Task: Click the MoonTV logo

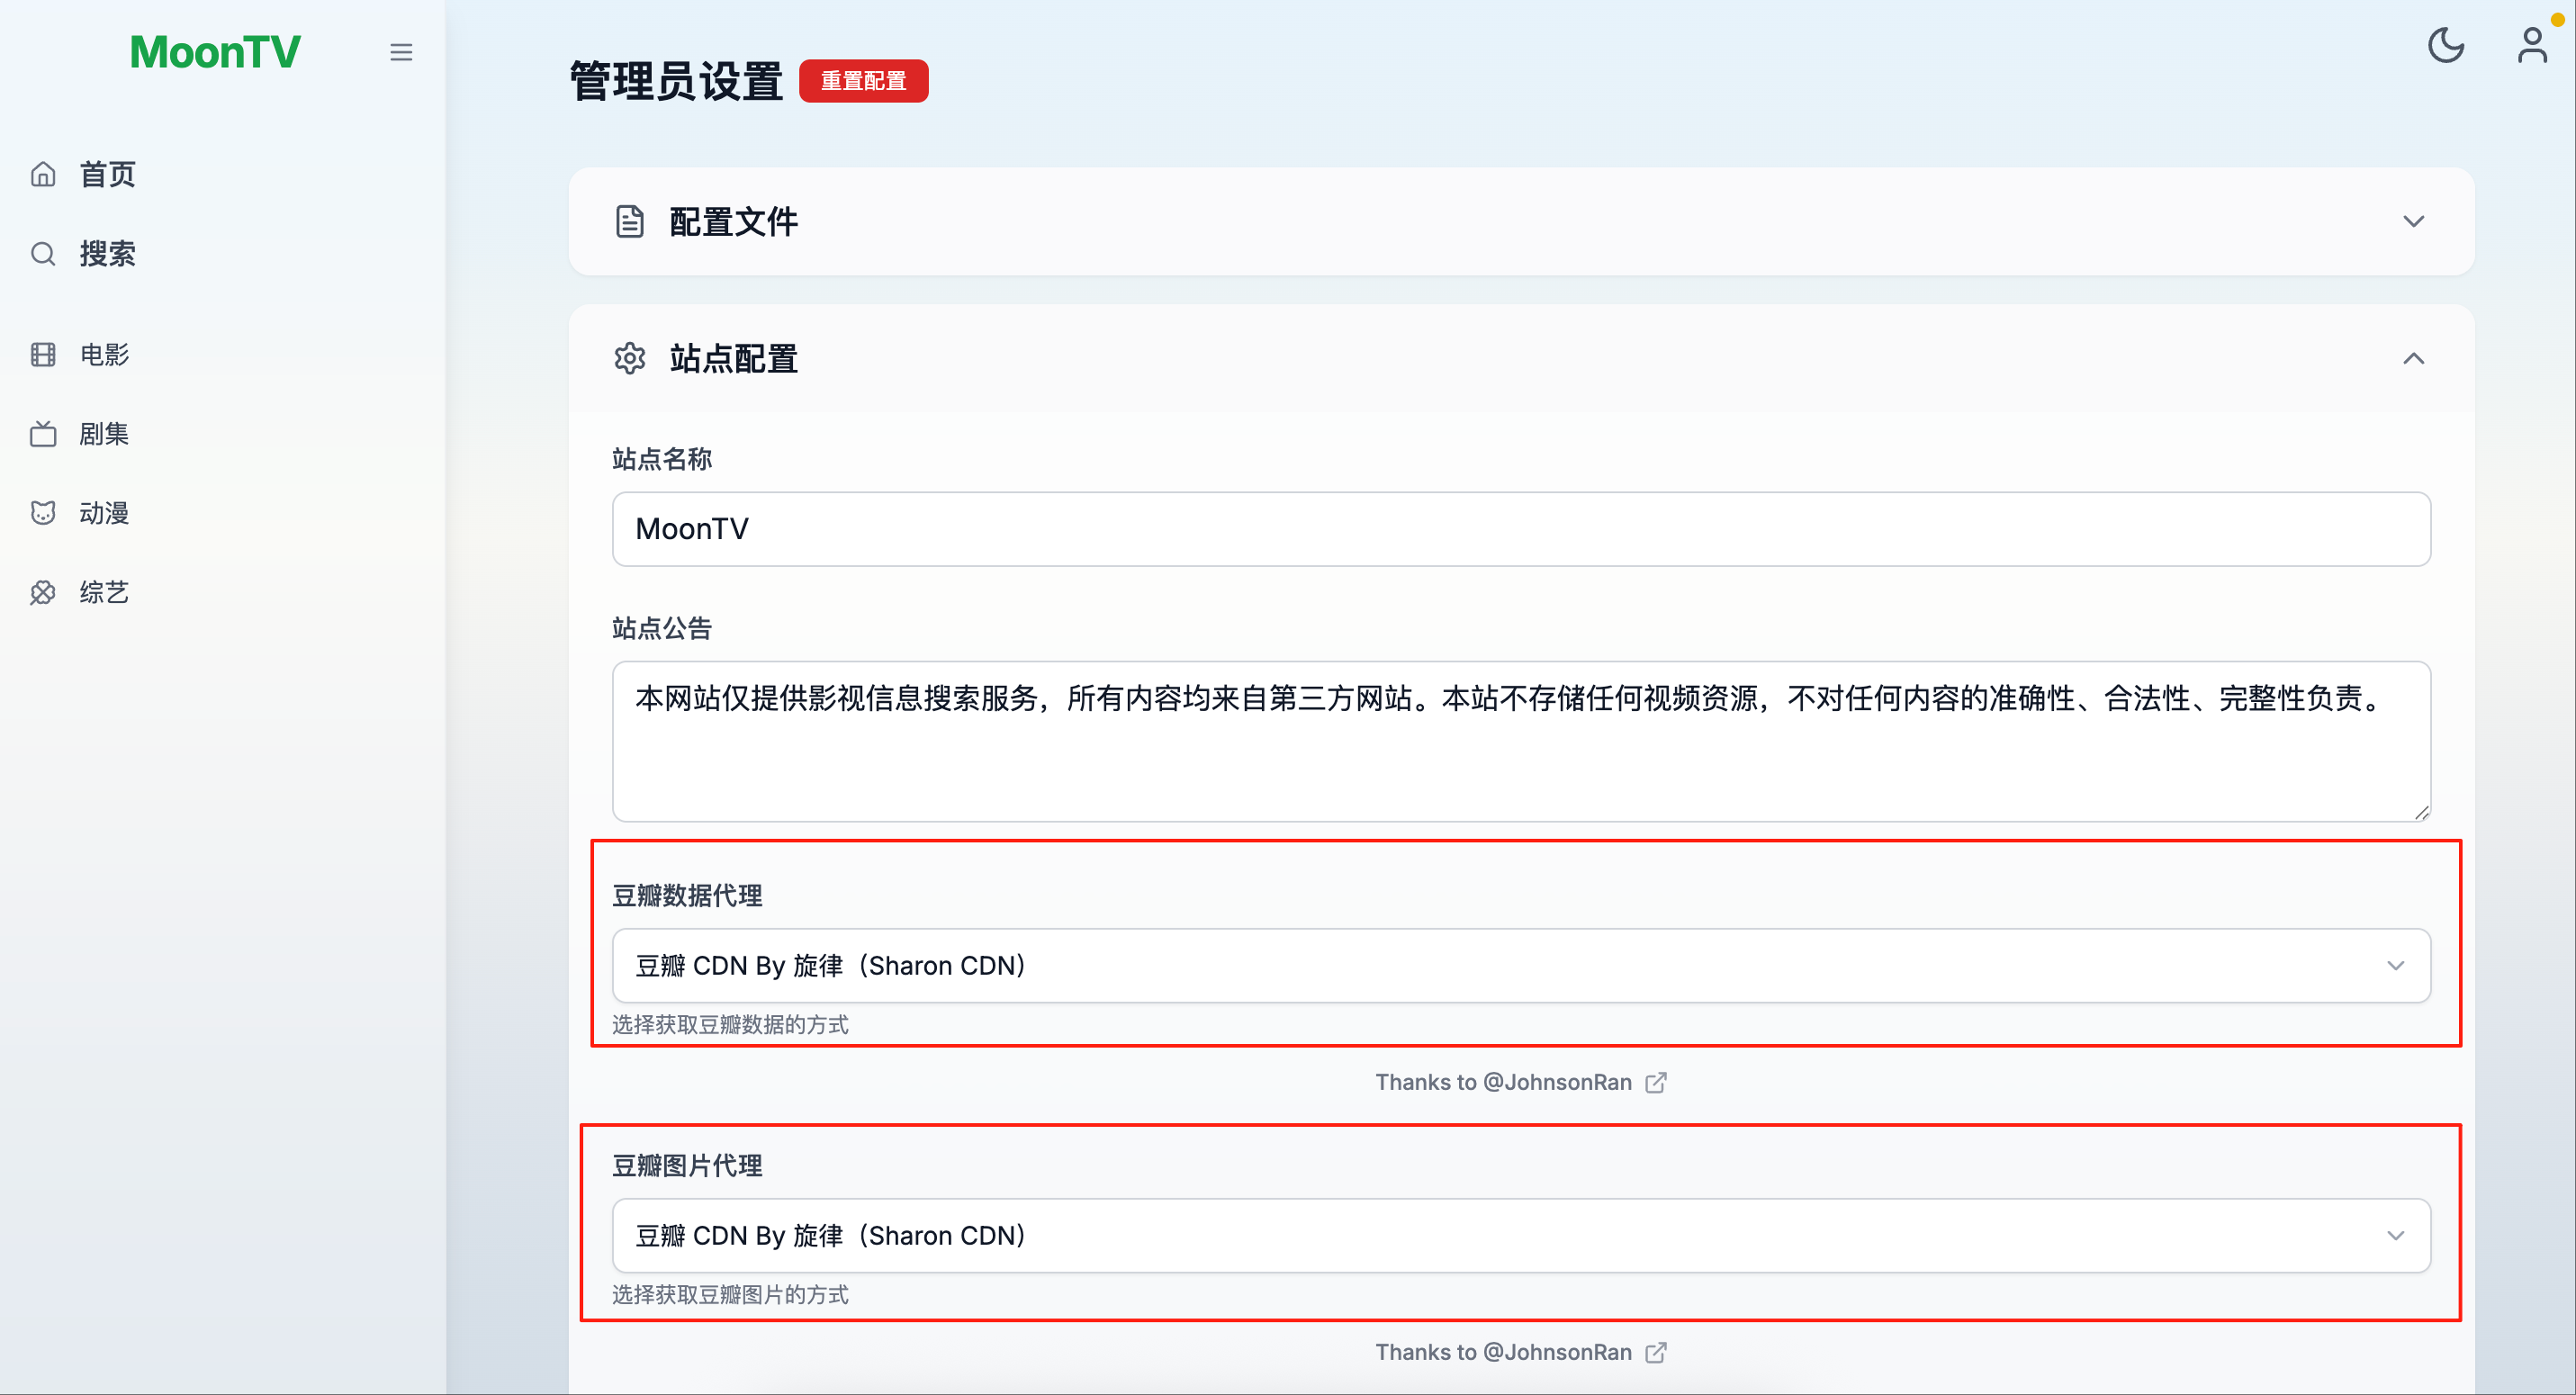Action: pyautogui.click(x=215, y=52)
